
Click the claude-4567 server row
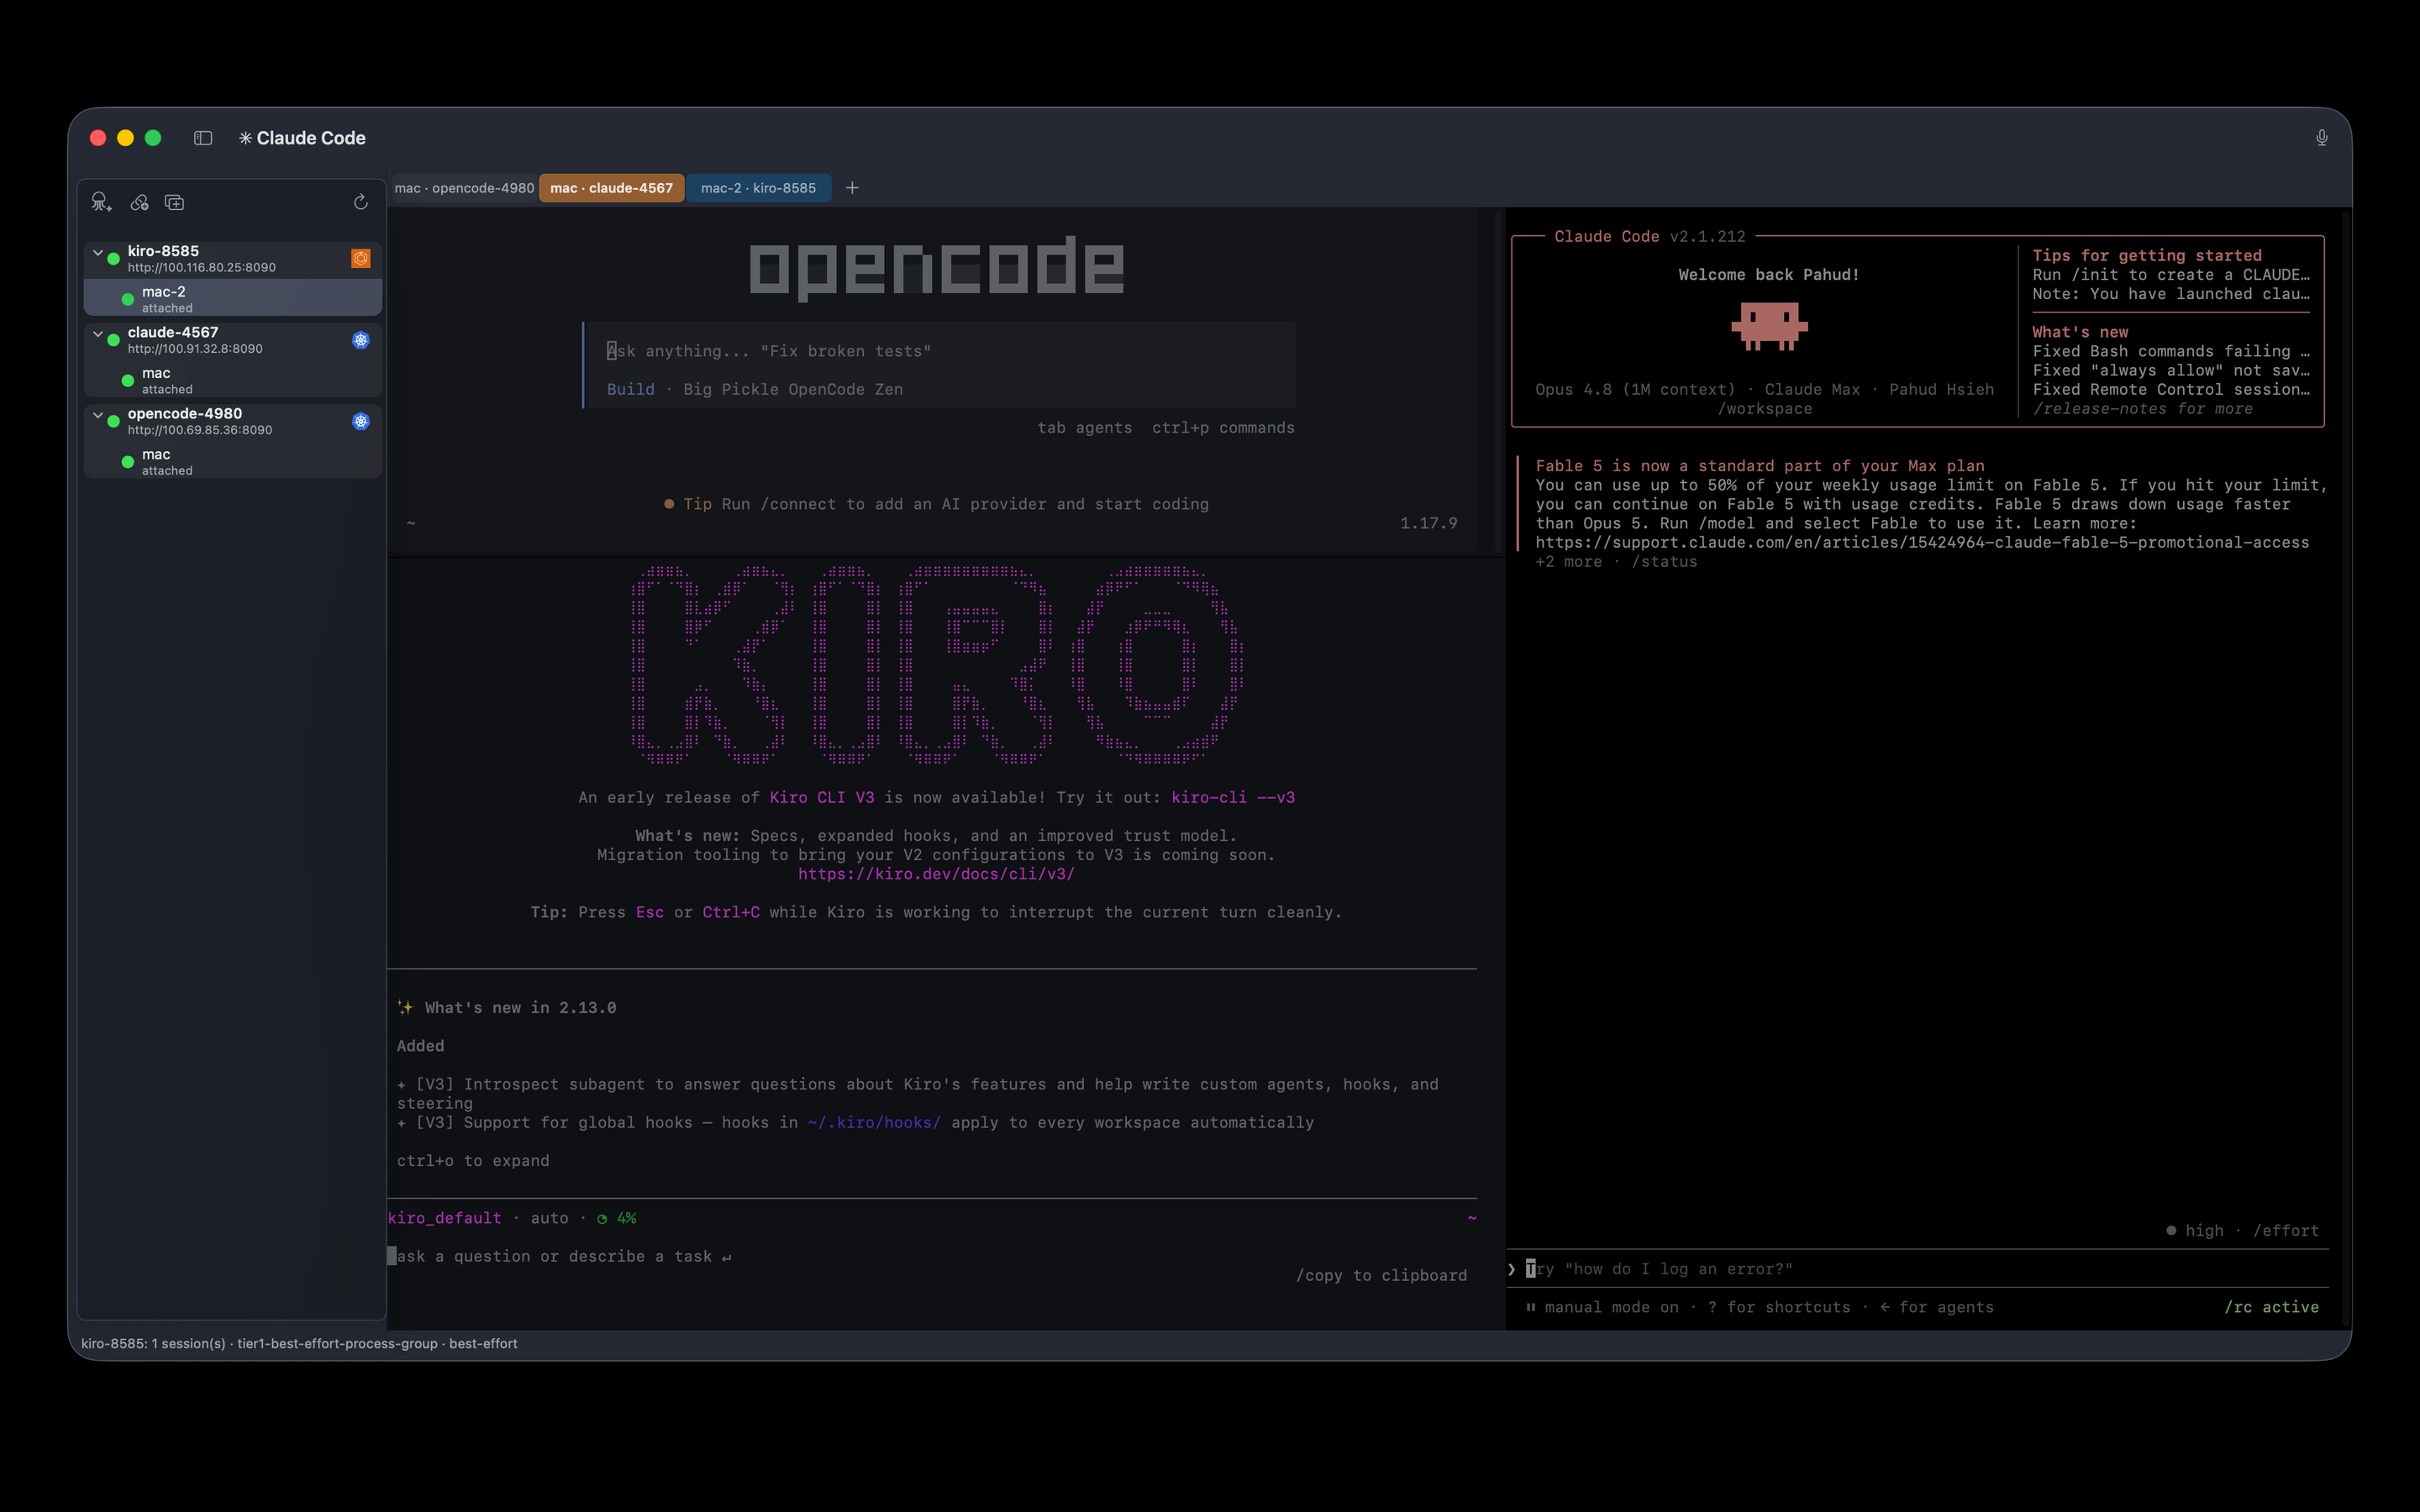point(233,340)
